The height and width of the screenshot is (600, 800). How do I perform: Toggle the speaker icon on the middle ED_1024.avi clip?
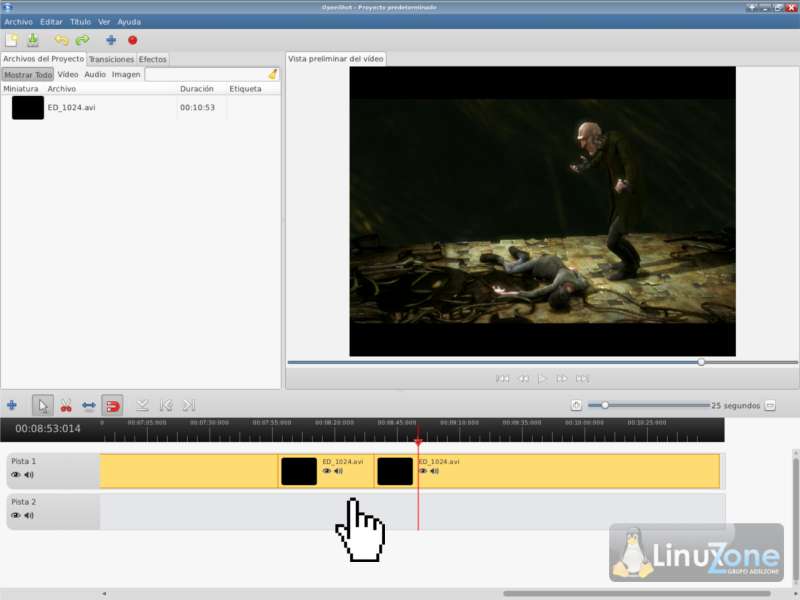coord(338,471)
